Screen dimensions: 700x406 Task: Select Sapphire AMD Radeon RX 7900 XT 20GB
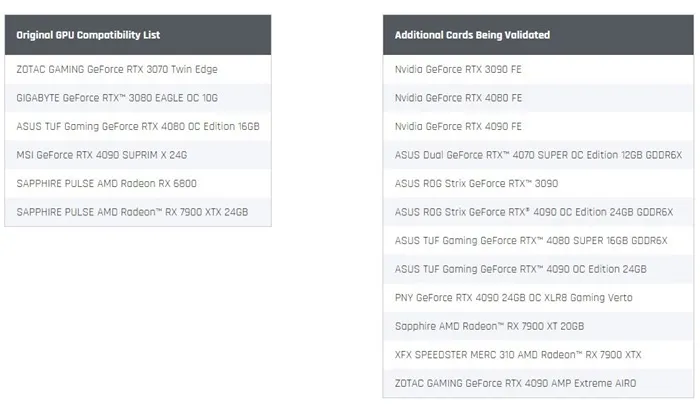click(x=538, y=326)
